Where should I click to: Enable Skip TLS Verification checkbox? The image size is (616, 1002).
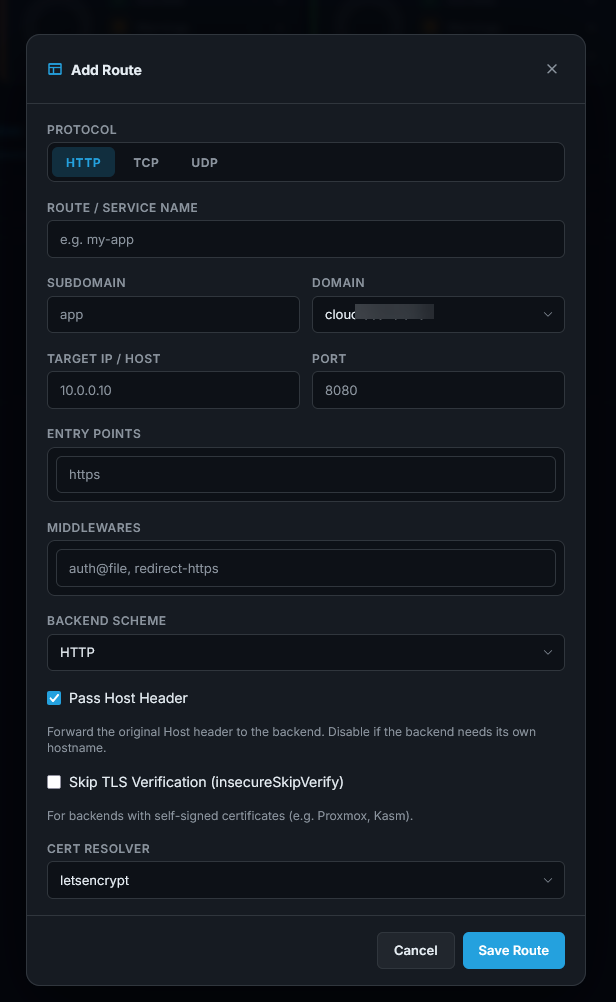pos(54,782)
